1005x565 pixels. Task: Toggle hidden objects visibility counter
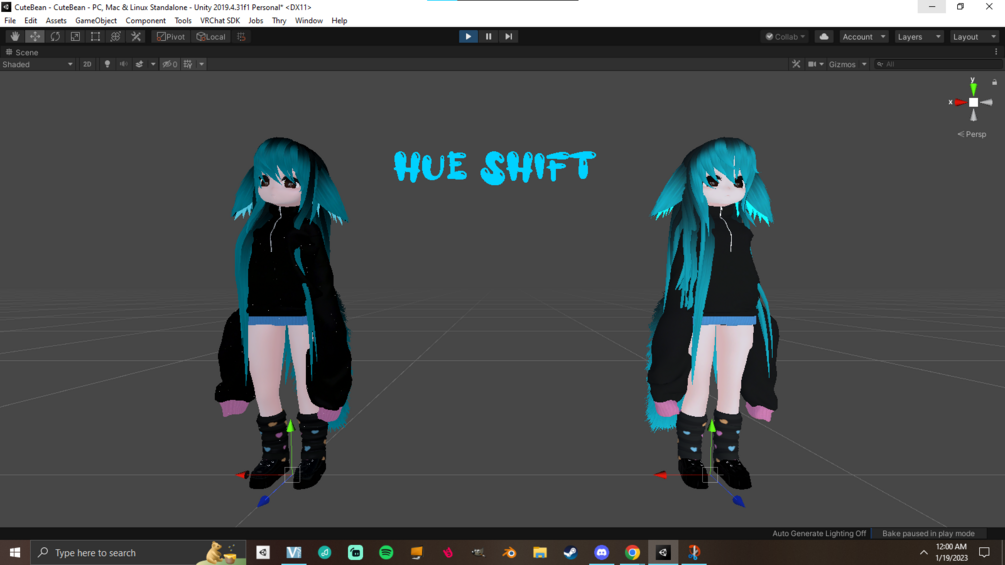170,64
